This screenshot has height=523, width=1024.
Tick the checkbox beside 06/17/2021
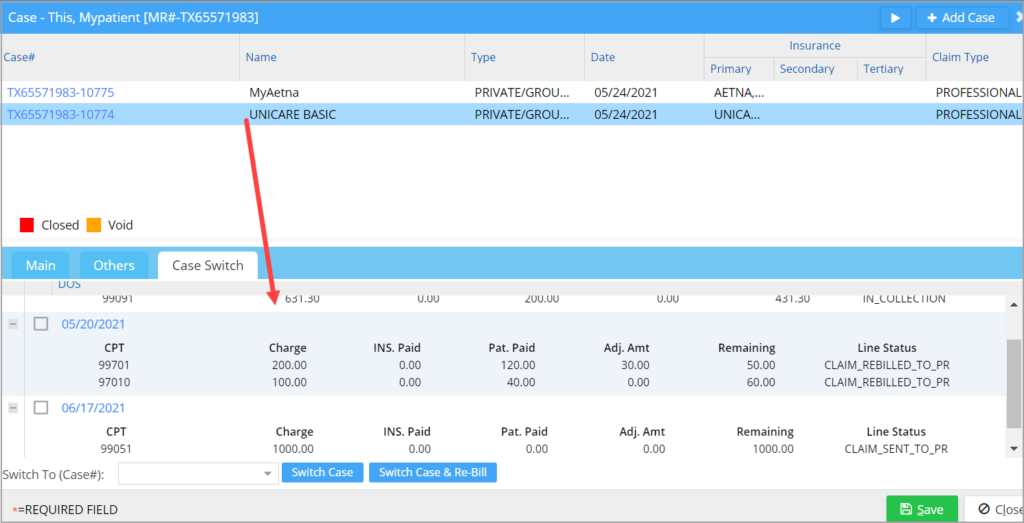(x=41, y=408)
